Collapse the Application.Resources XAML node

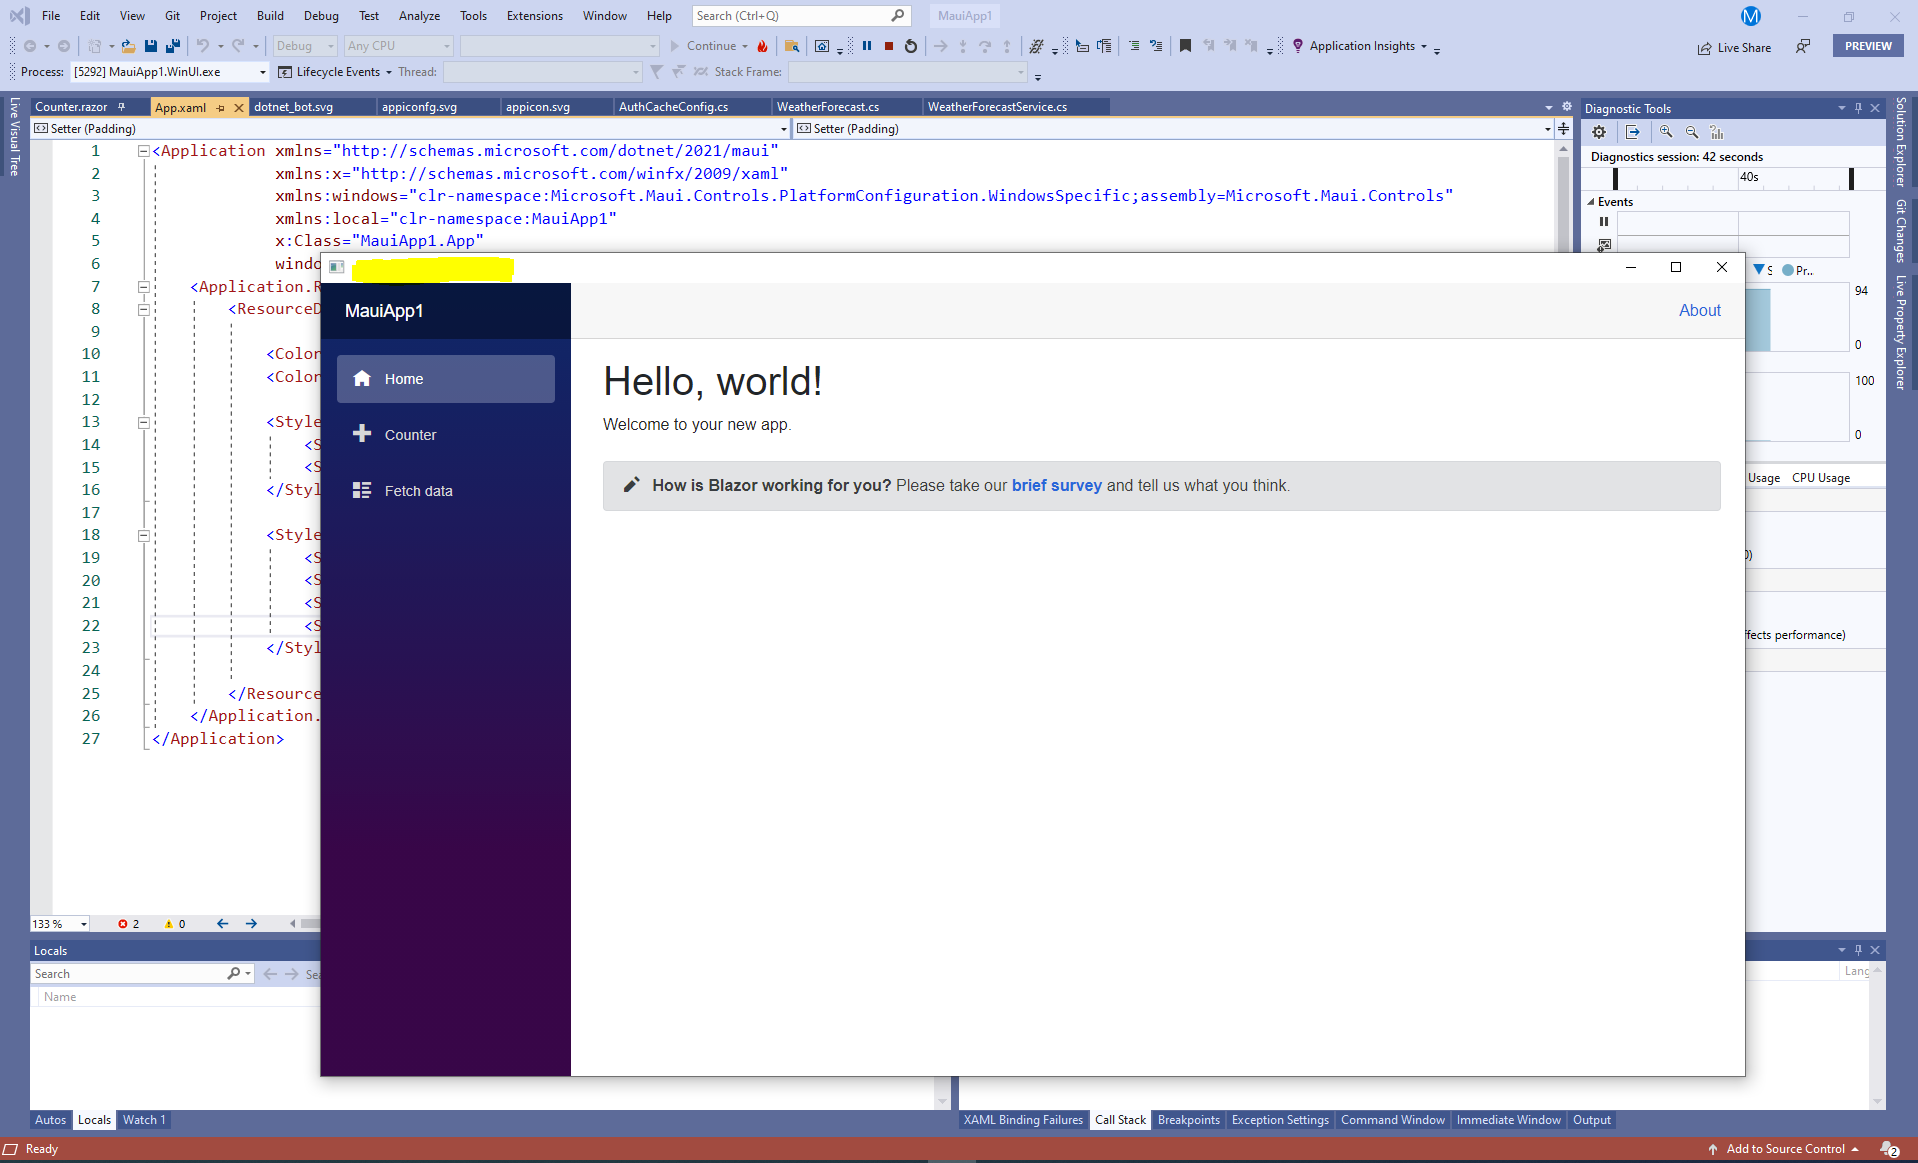pos(144,287)
